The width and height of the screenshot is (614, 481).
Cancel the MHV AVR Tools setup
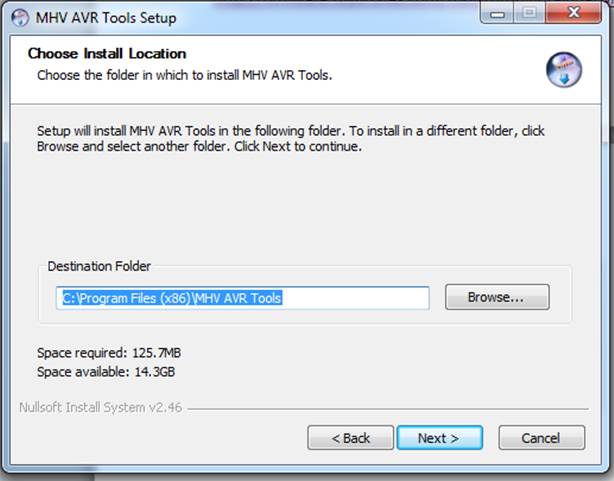click(x=541, y=438)
